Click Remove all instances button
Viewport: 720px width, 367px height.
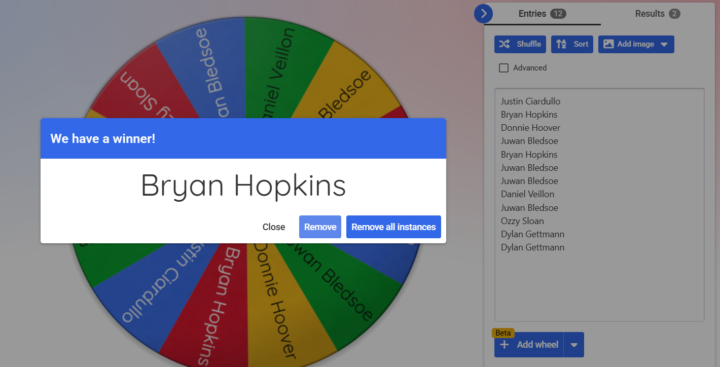(394, 227)
